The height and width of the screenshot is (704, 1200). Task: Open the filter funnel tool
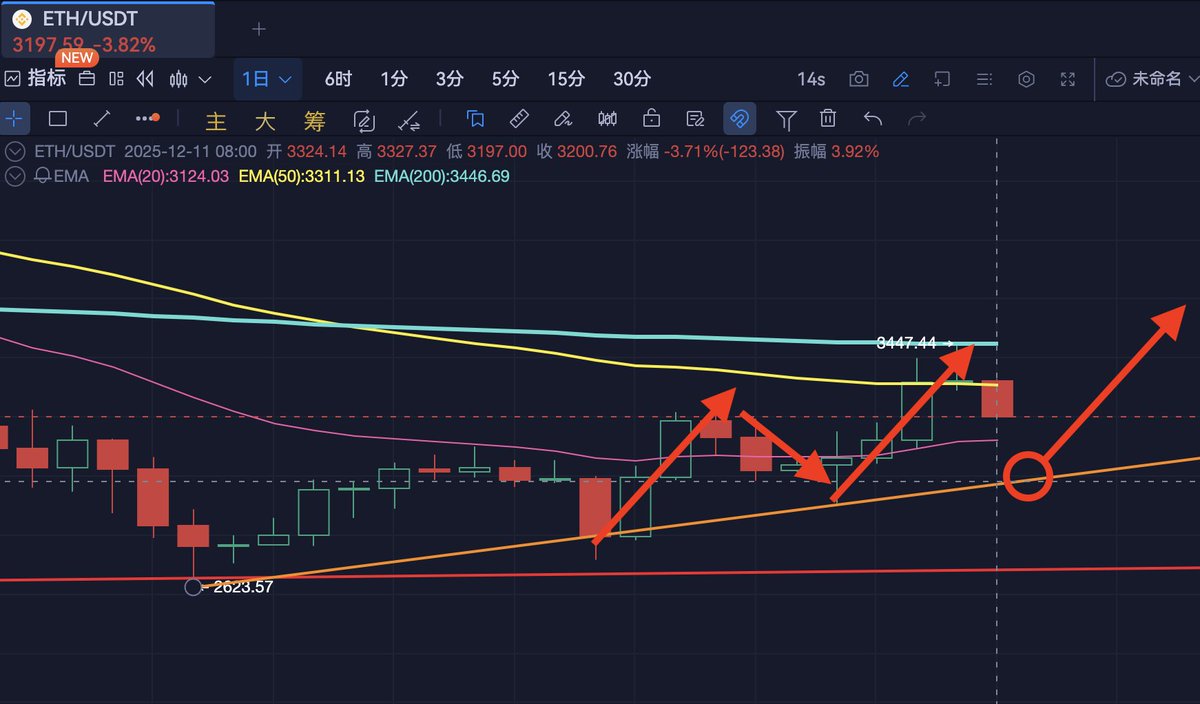click(x=786, y=119)
